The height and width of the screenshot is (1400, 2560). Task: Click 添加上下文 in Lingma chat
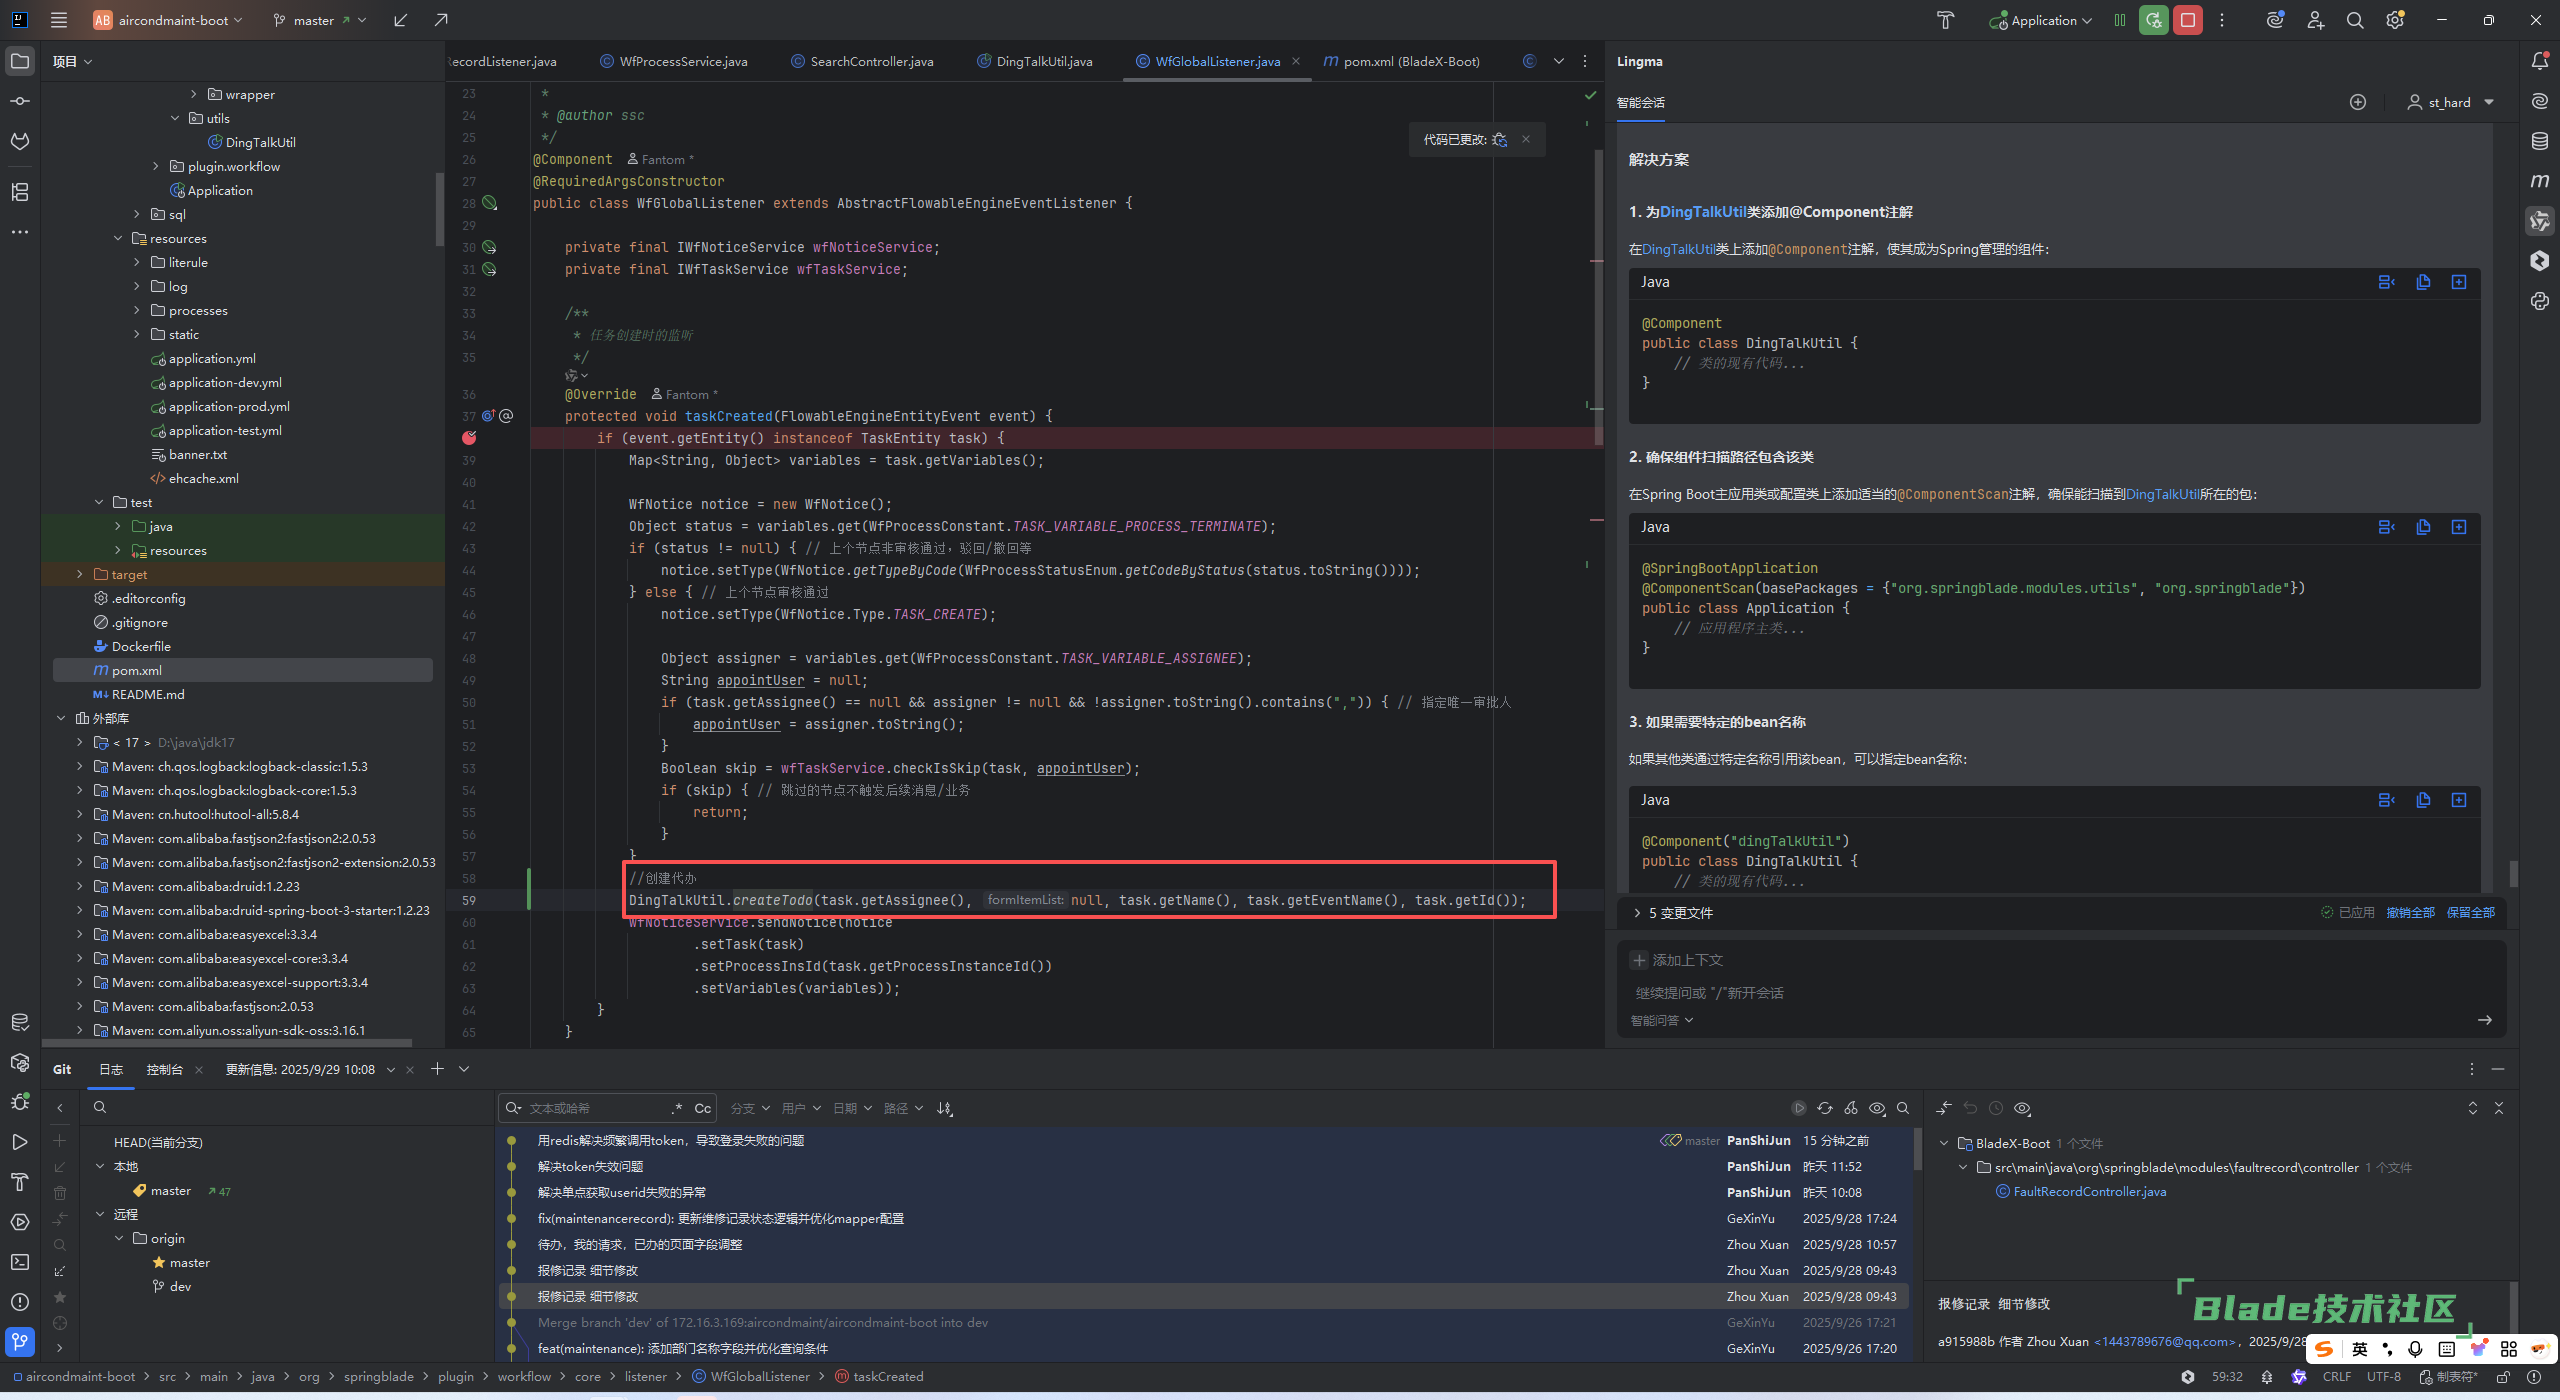pos(1677,960)
